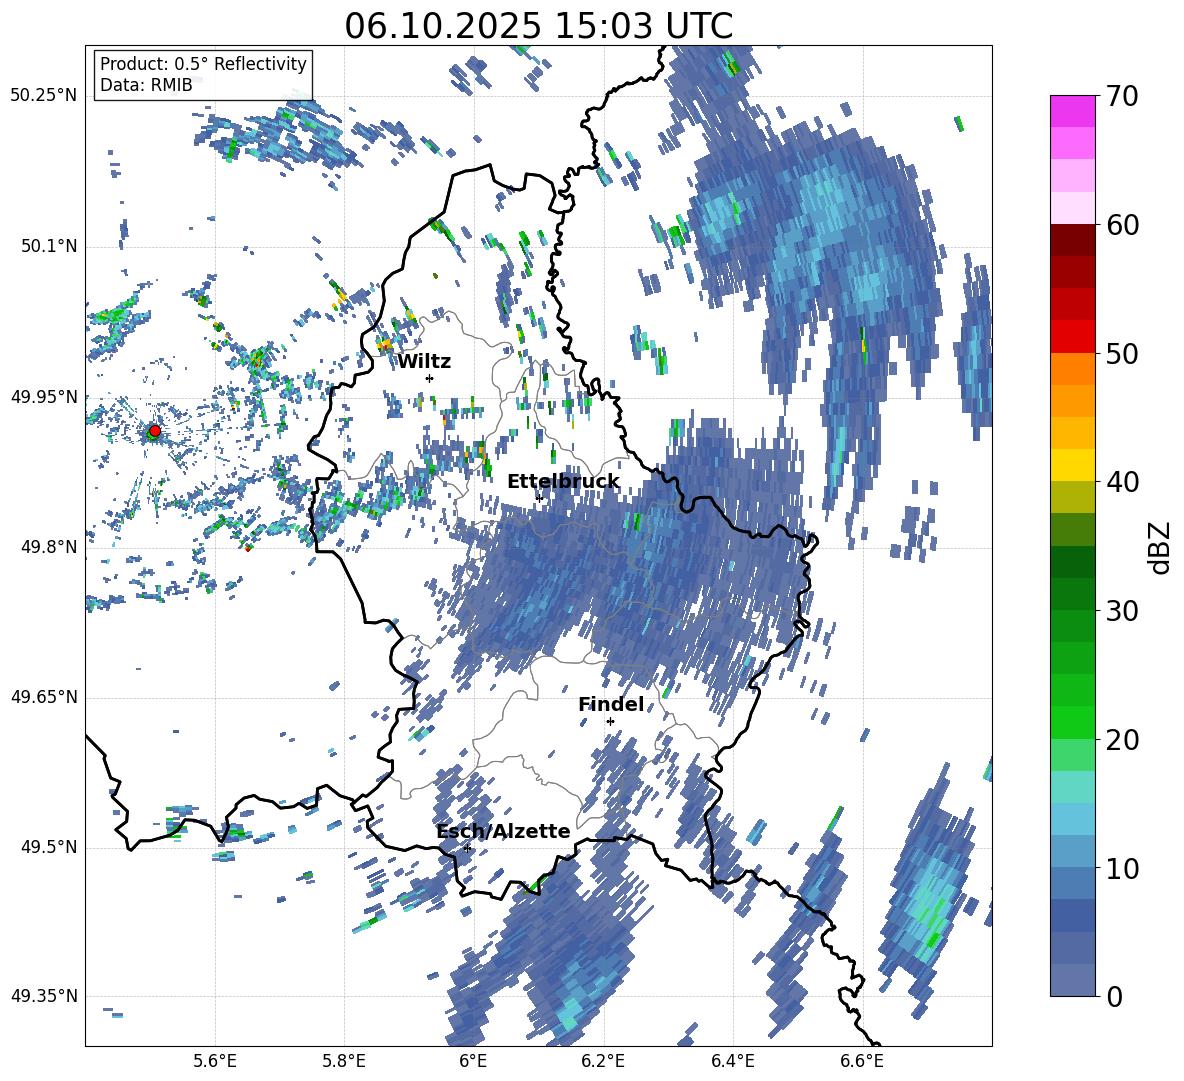This screenshot has width=1184, height=1081.
Task: Click the 6°E longitude label
Action: pyautogui.click(x=473, y=1062)
